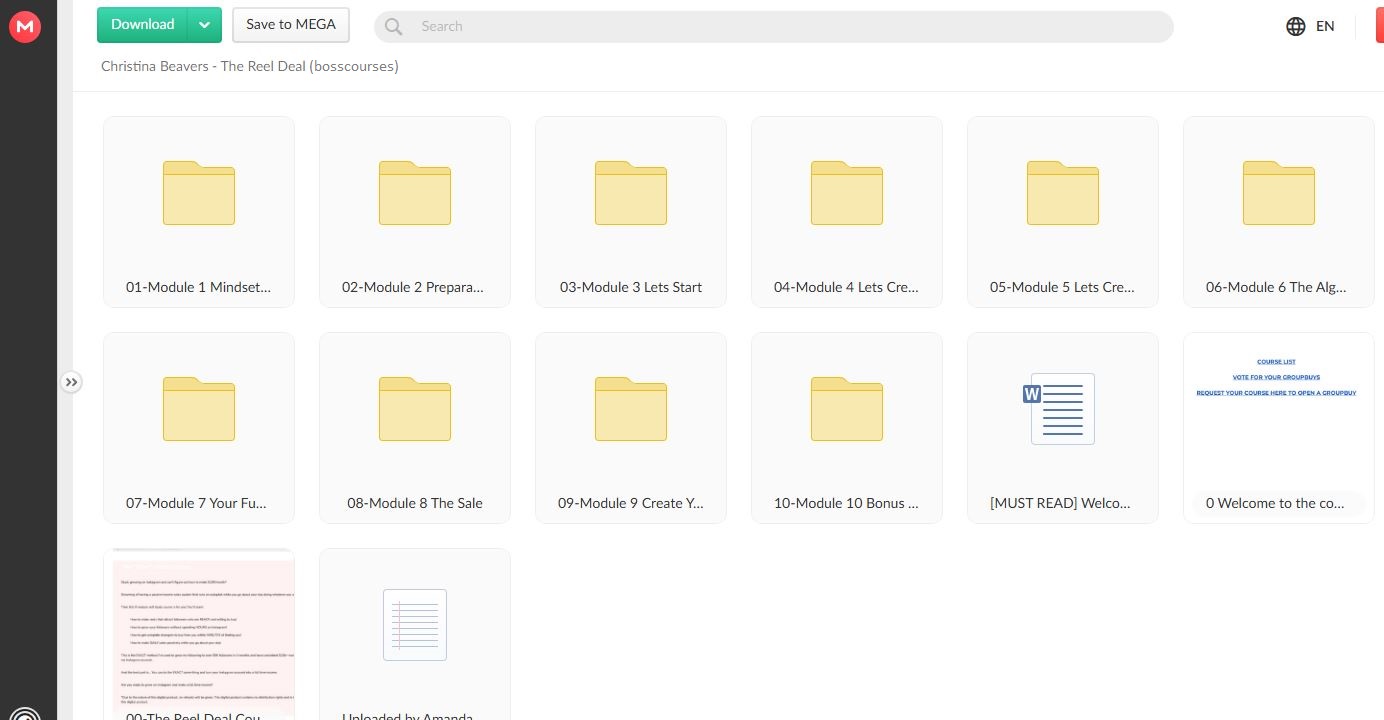The height and width of the screenshot is (720, 1384).
Task: Click the MEGA logo icon
Action: click(24, 27)
